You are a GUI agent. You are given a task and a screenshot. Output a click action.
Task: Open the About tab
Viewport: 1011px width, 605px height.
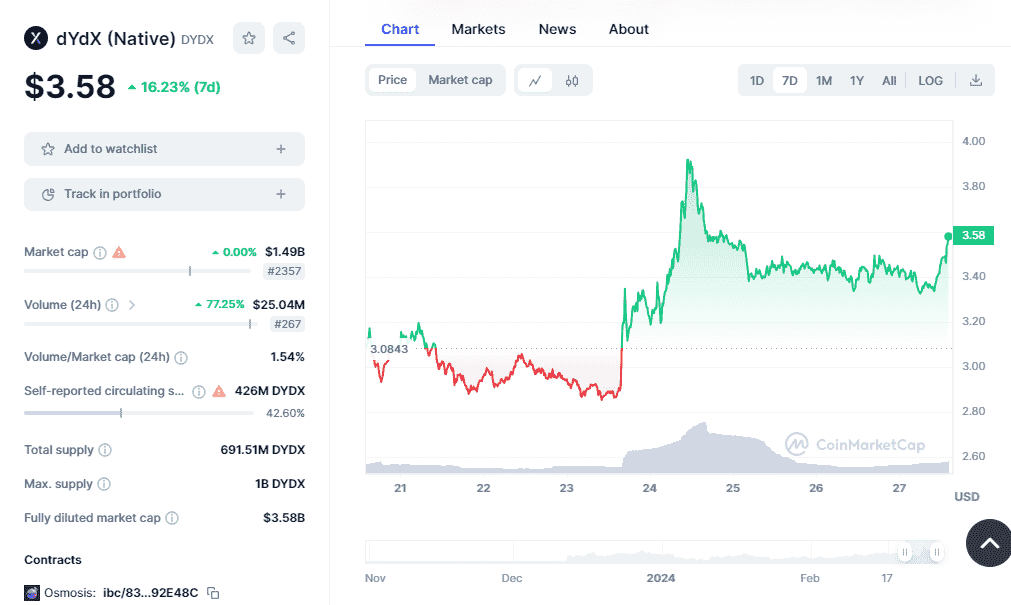pyautogui.click(x=629, y=29)
